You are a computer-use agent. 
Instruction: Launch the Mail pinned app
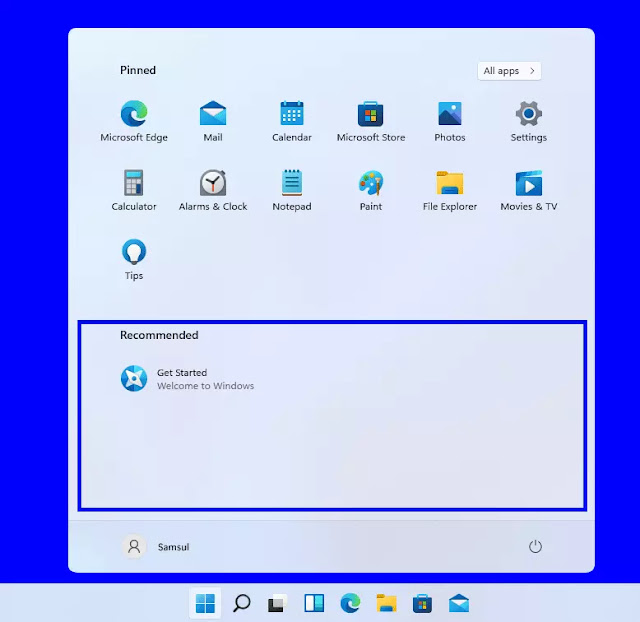coord(213,121)
